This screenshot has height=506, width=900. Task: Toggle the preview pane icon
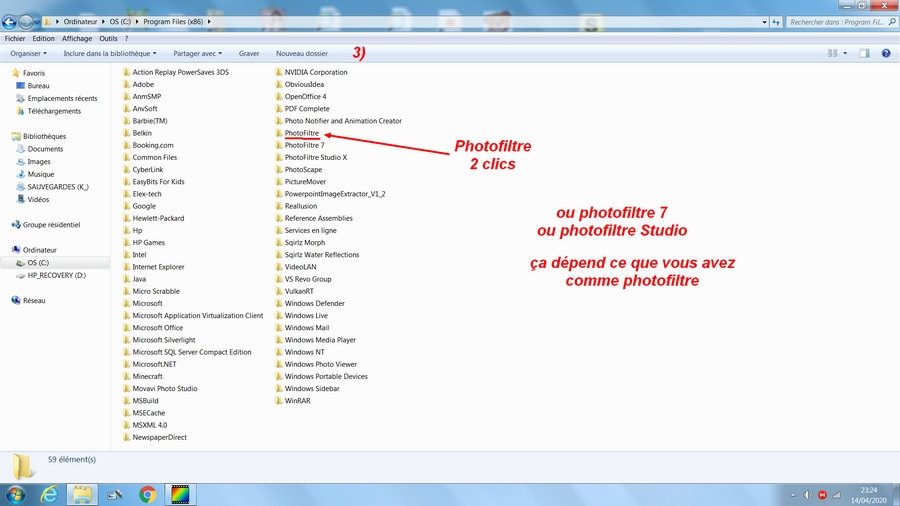[x=864, y=53]
